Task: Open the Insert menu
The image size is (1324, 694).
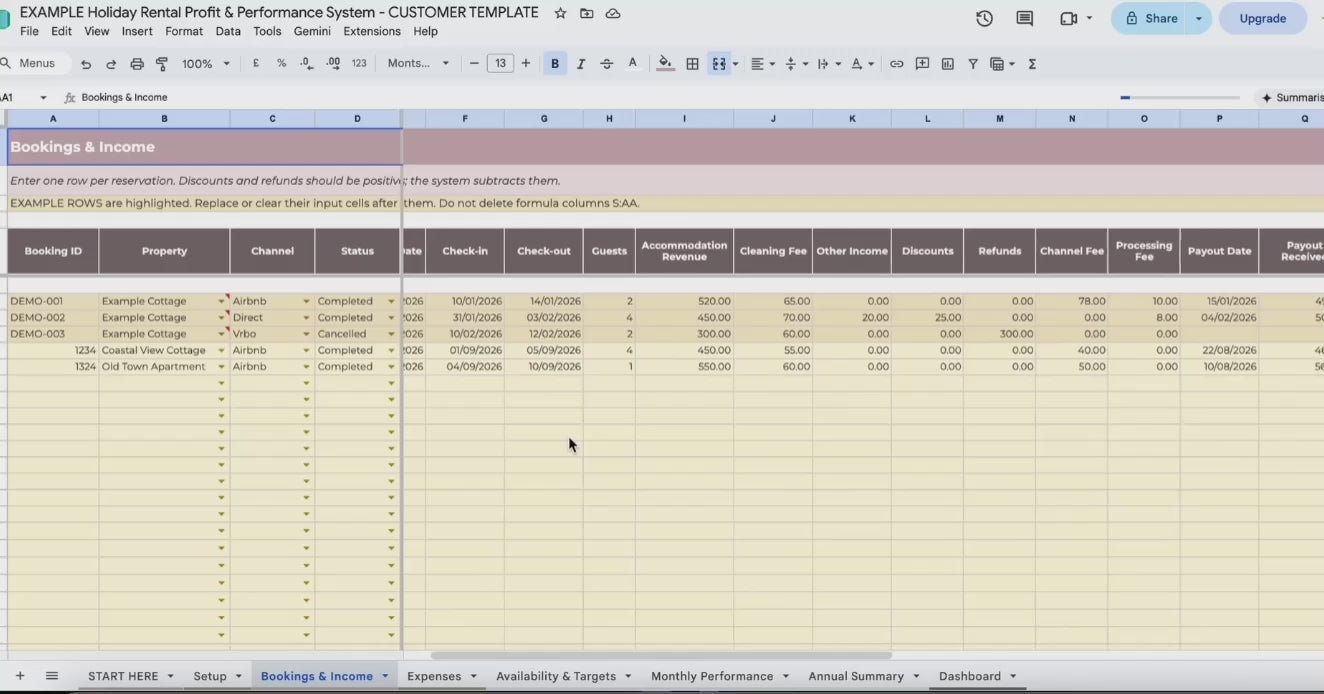Action: click(137, 31)
